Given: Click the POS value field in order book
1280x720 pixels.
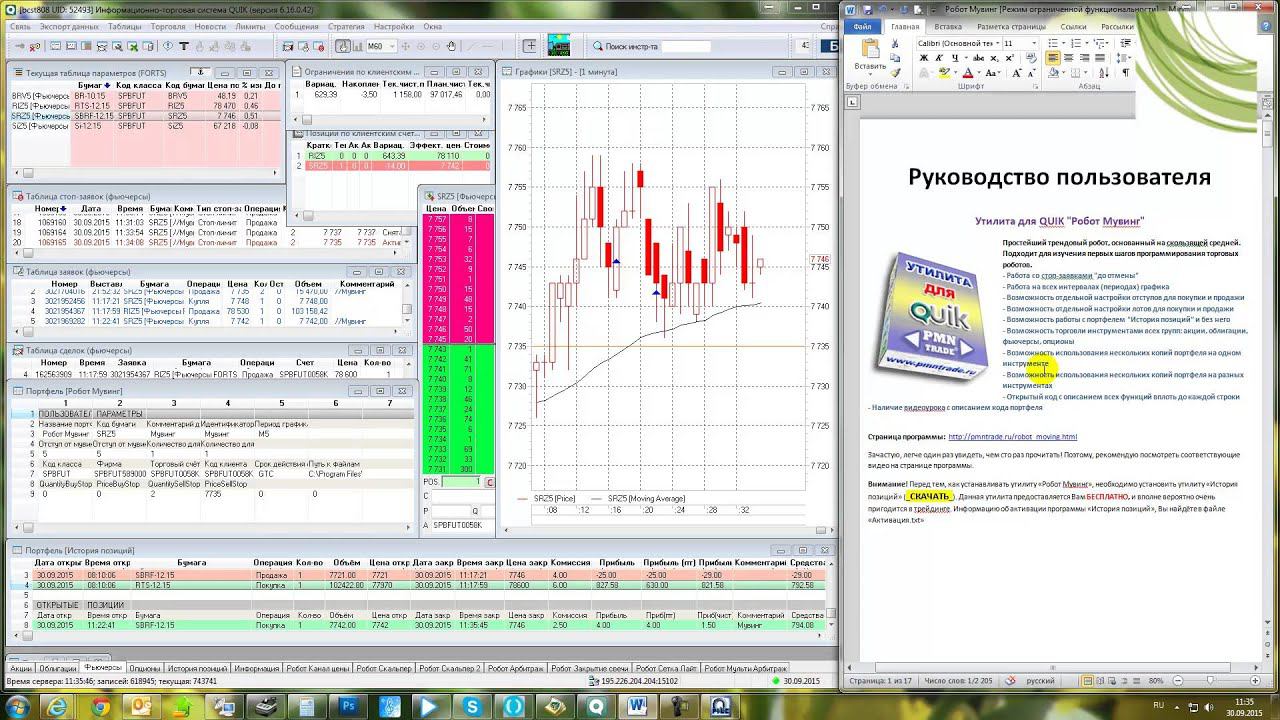Looking at the screenshot, I should [x=461, y=482].
